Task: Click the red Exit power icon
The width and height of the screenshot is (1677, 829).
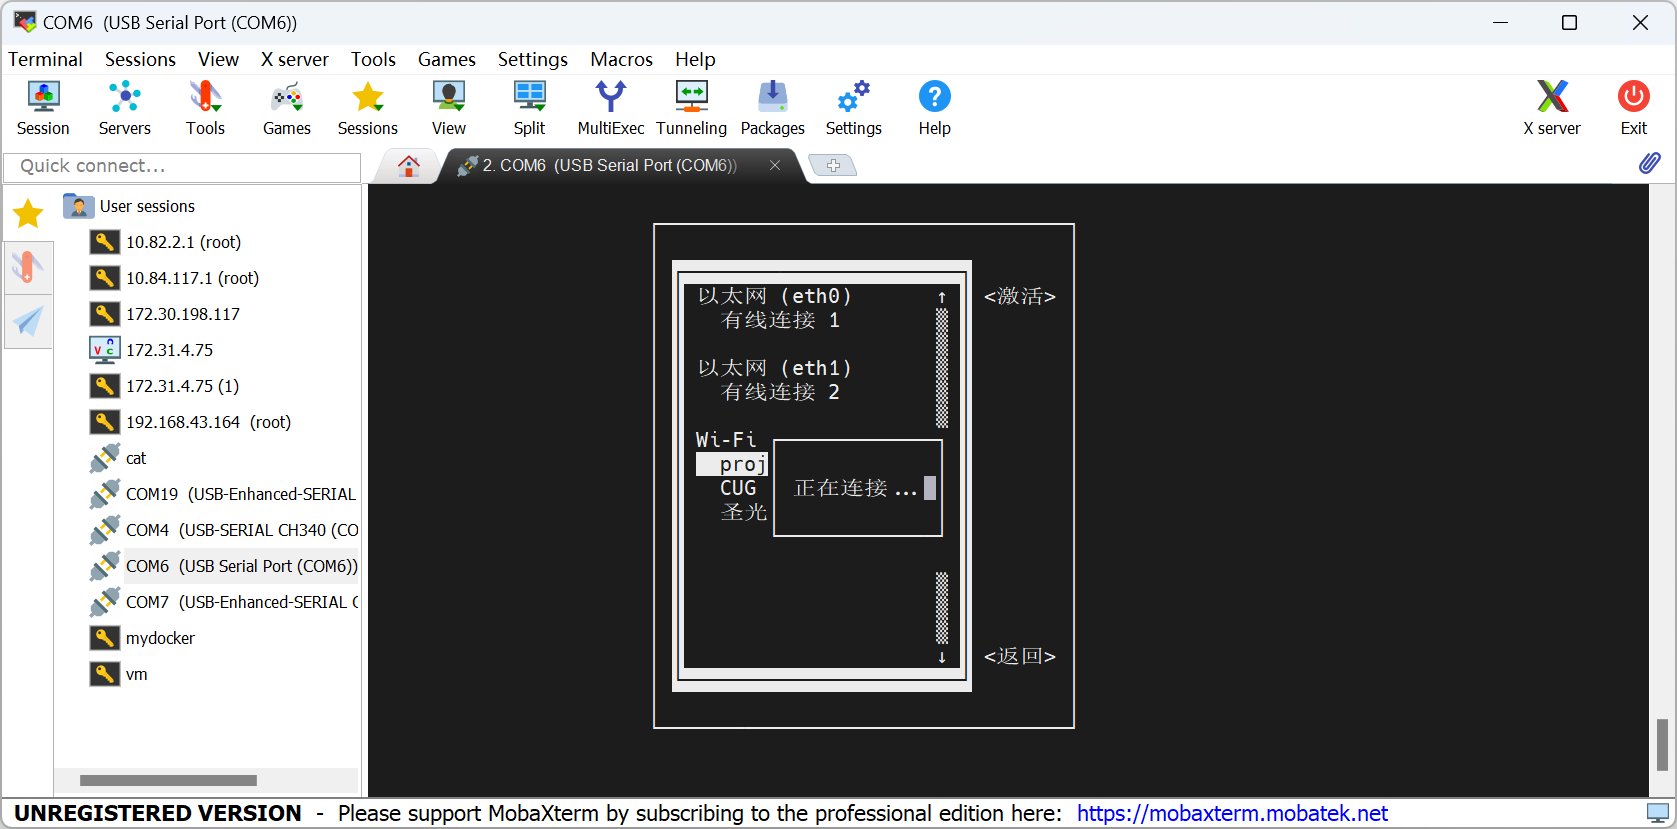Action: coord(1634,108)
